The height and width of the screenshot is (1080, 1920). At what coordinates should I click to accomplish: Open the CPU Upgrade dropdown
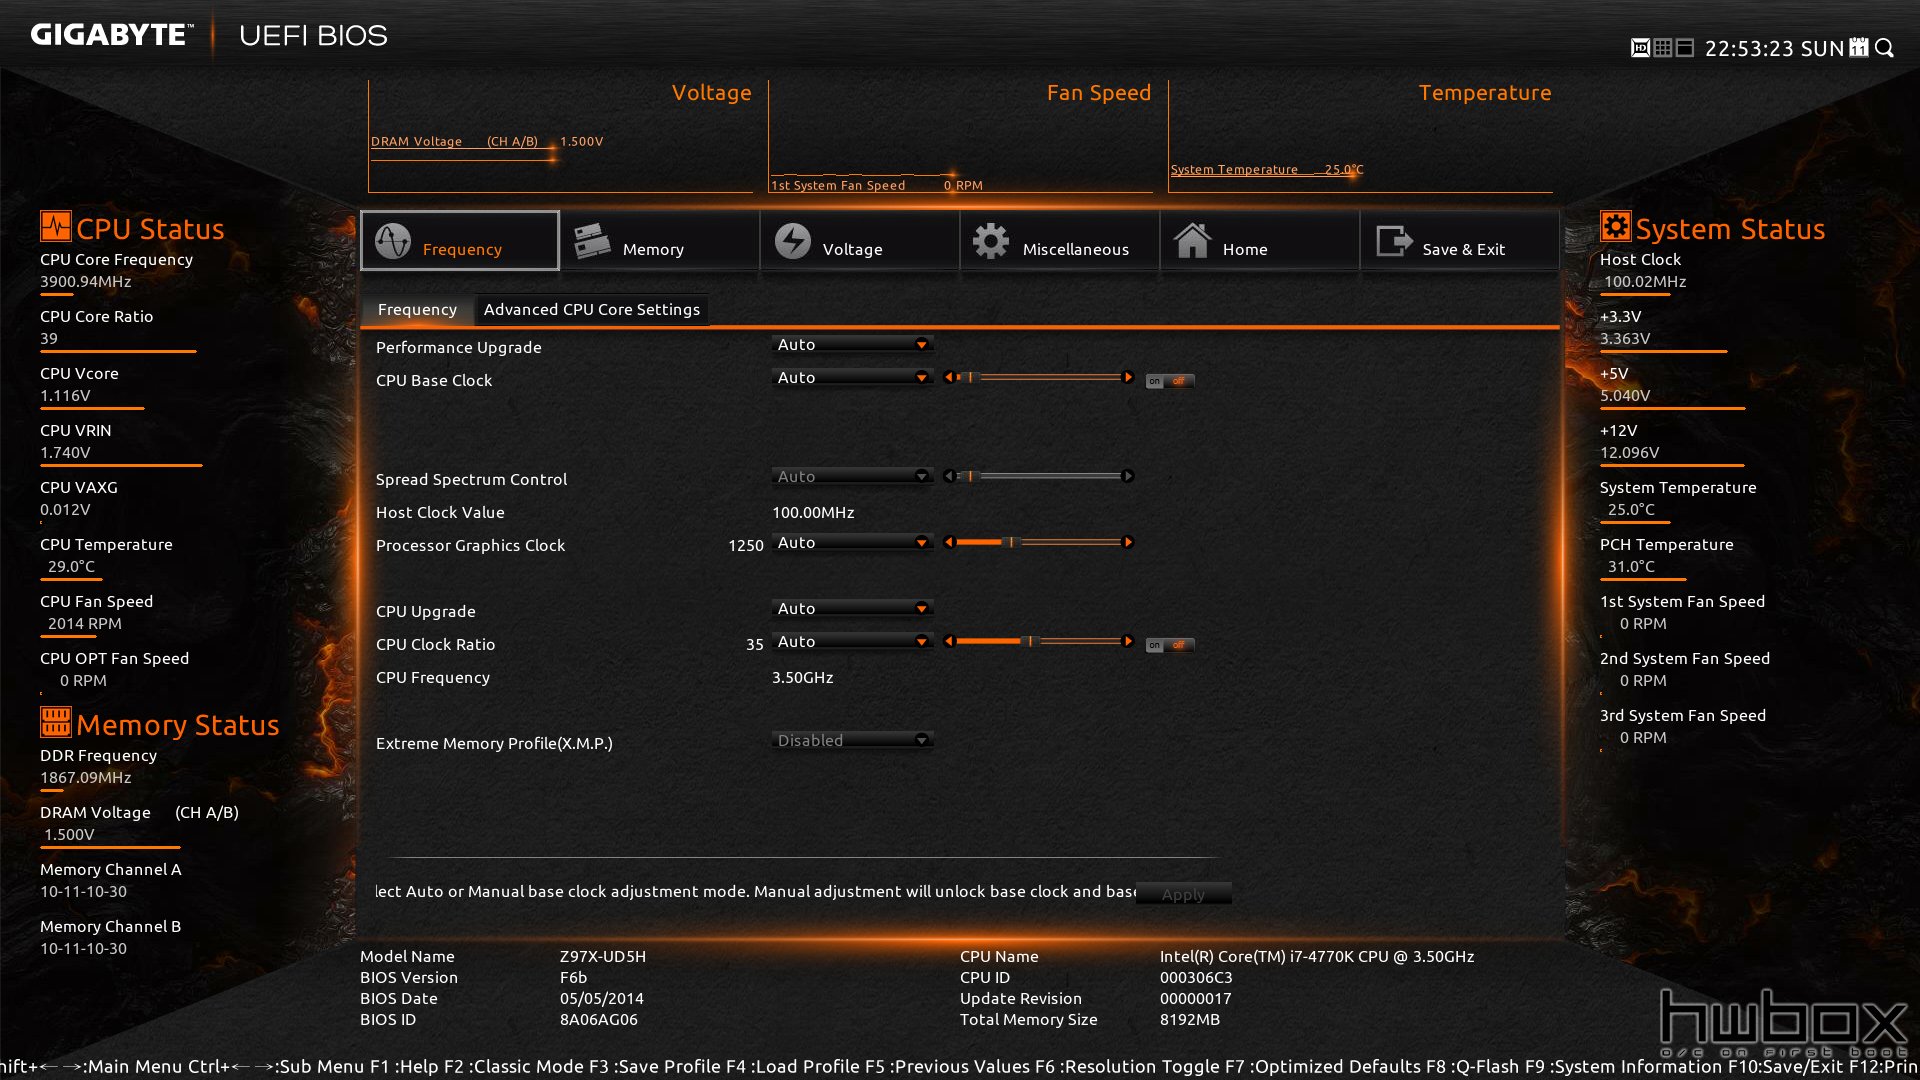point(852,608)
